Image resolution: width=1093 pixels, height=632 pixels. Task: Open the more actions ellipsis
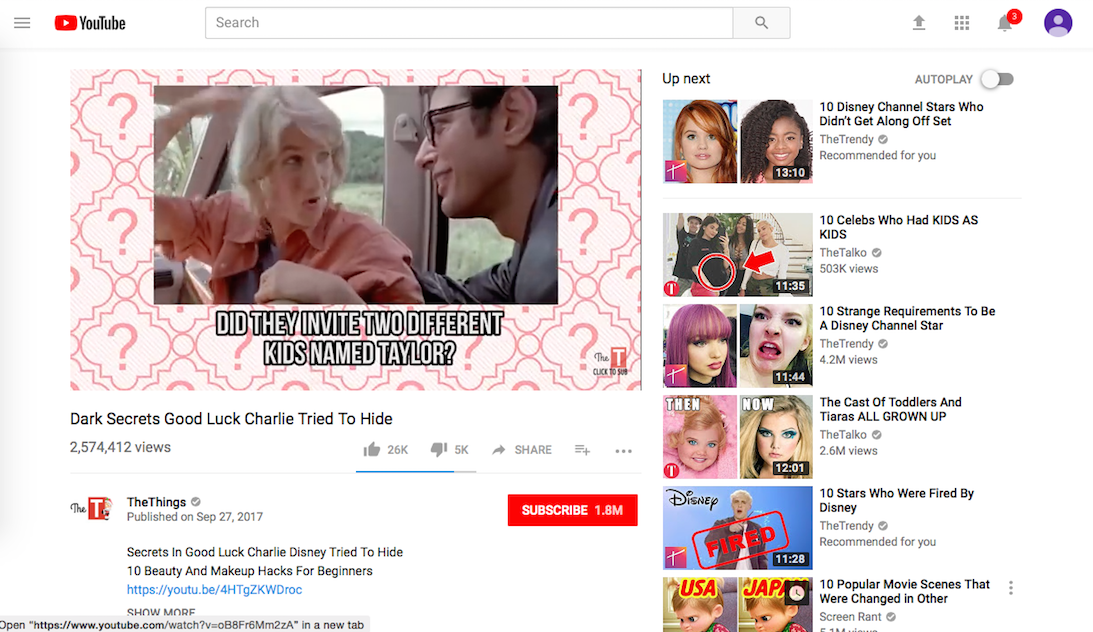(x=623, y=451)
